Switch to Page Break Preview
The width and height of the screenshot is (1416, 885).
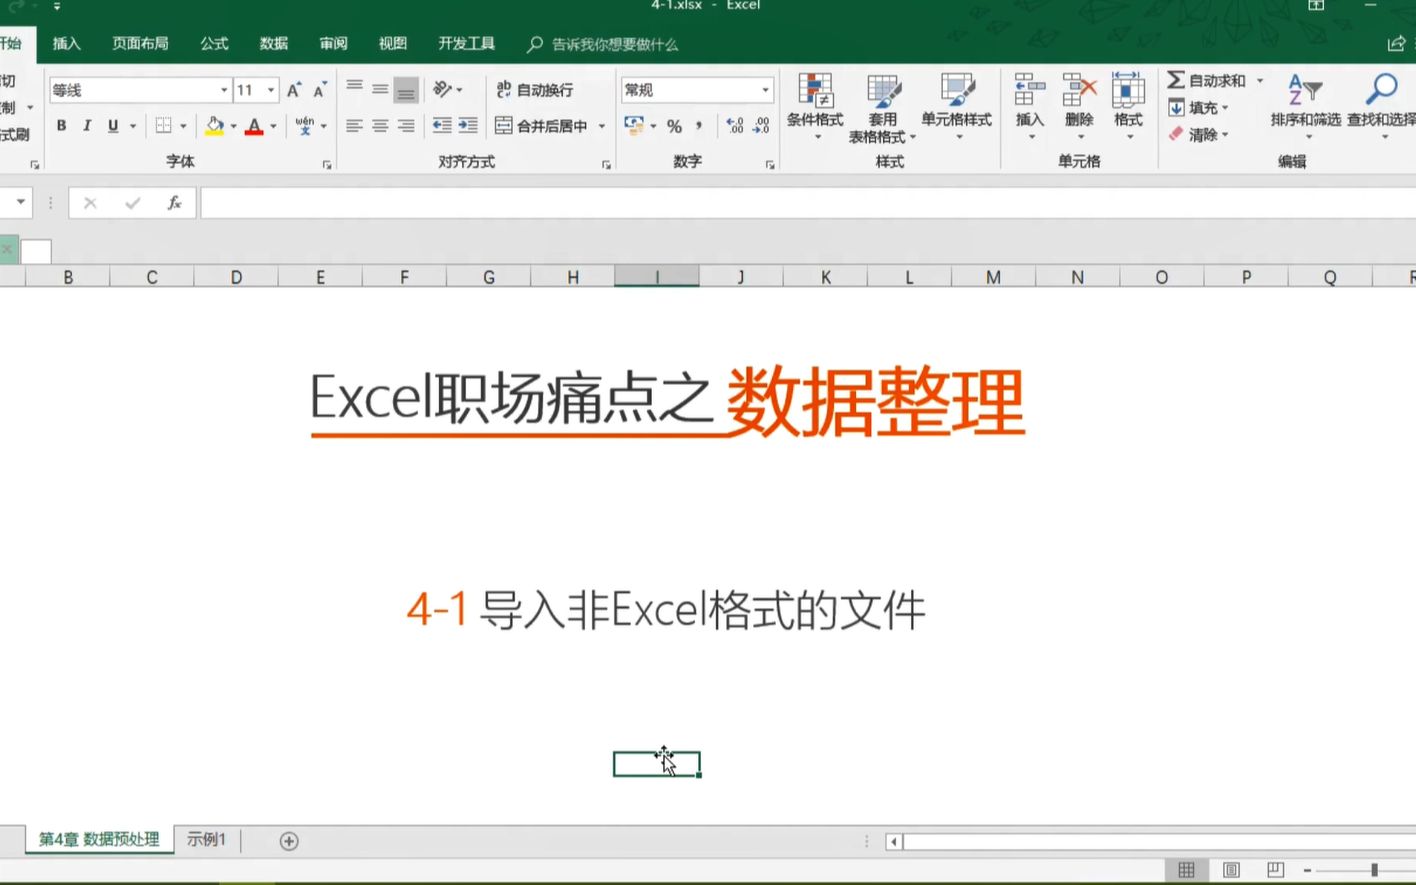click(x=1275, y=870)
